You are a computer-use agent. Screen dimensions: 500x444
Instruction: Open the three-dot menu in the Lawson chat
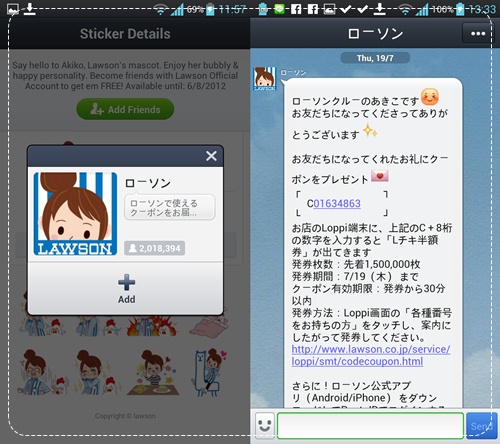pos(477,33)
